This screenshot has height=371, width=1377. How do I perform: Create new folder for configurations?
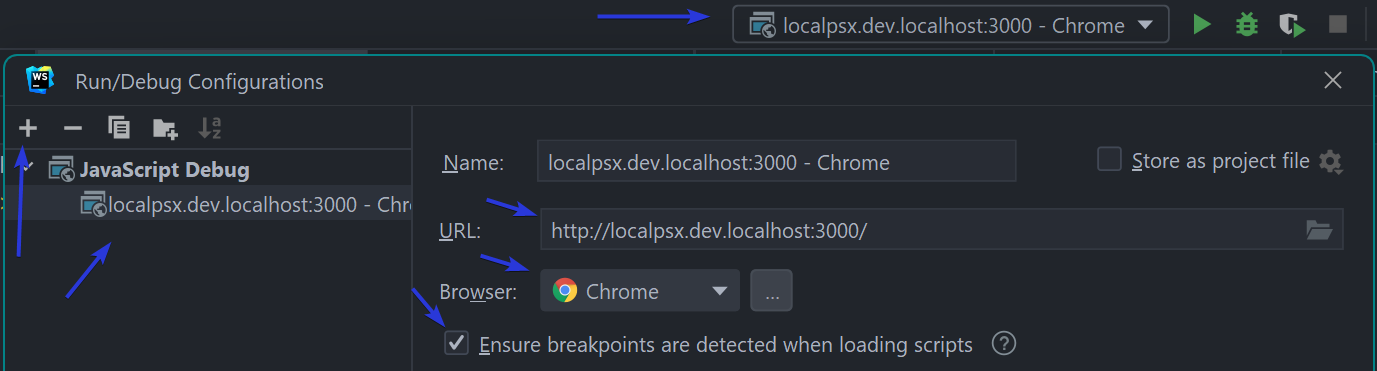pyautogui.click(x=165, y=128)
